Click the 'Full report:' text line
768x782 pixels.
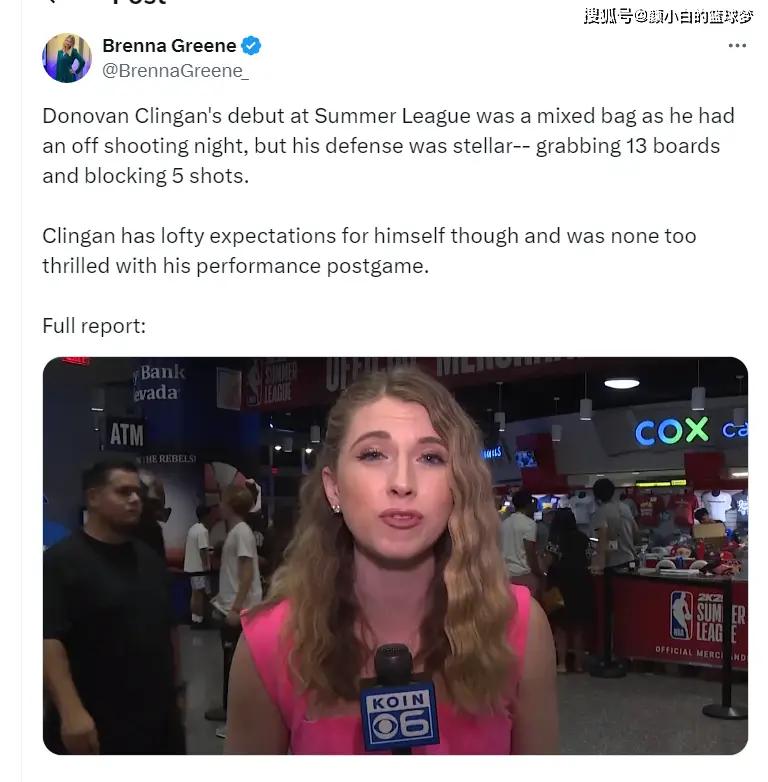[94, 326]
